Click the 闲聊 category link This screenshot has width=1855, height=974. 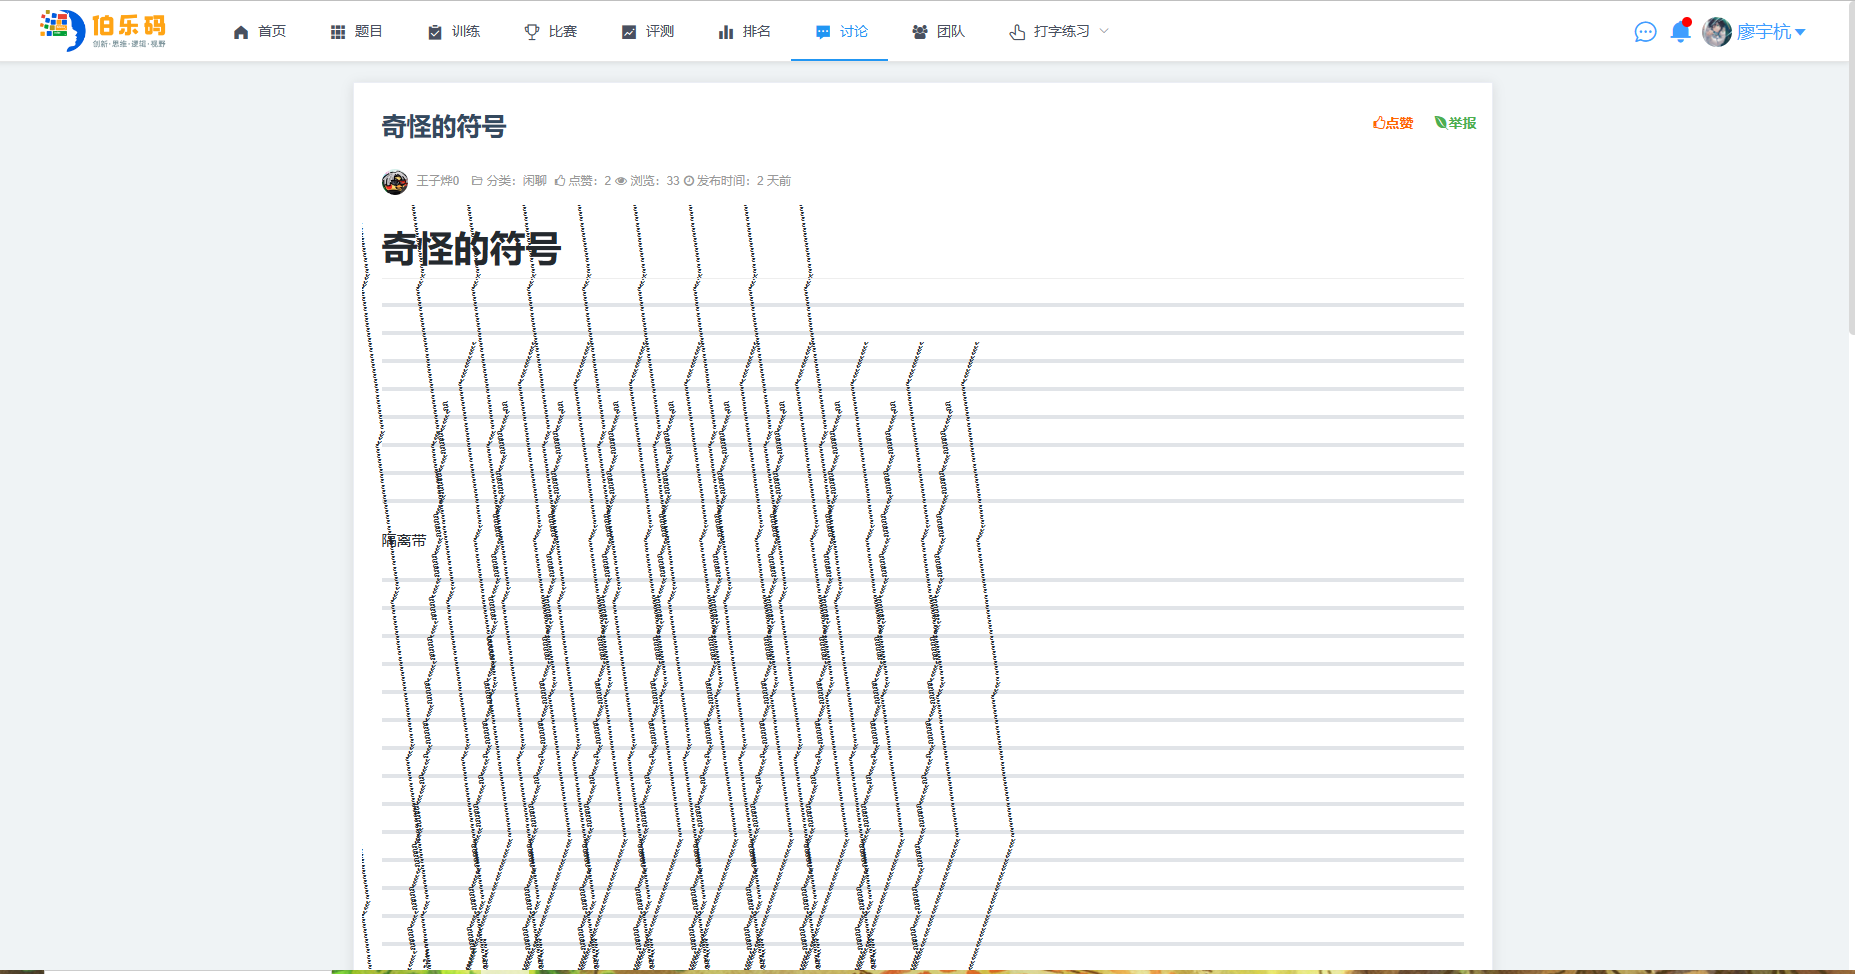(x=535, y=181)
